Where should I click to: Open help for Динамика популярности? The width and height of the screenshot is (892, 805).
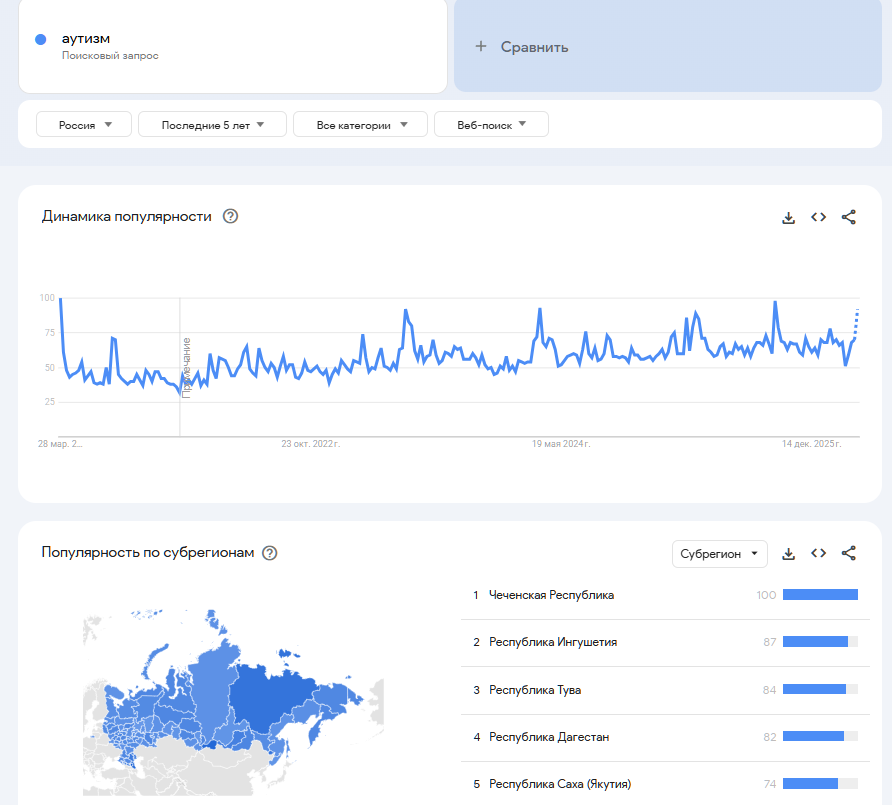230,217
